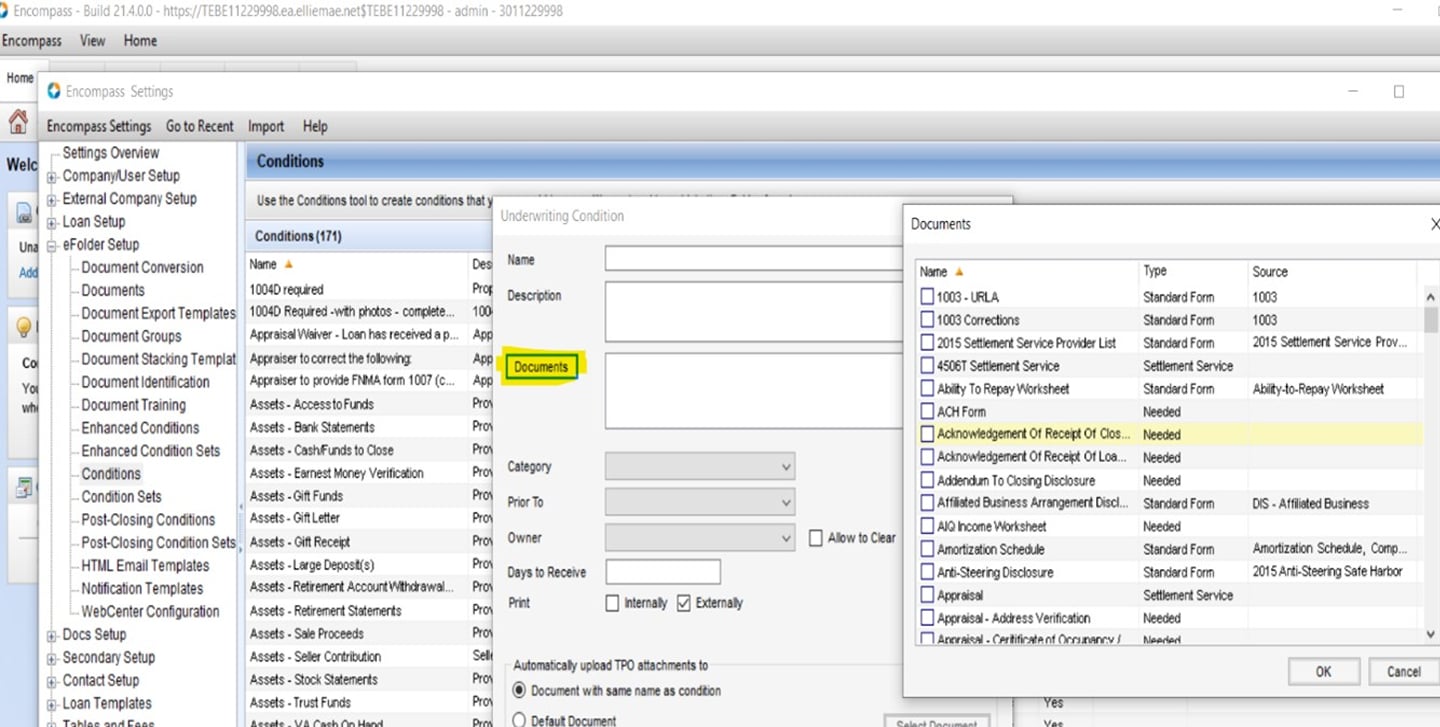
Task: Check the ACH Form document checkbox
Action: 927,411
